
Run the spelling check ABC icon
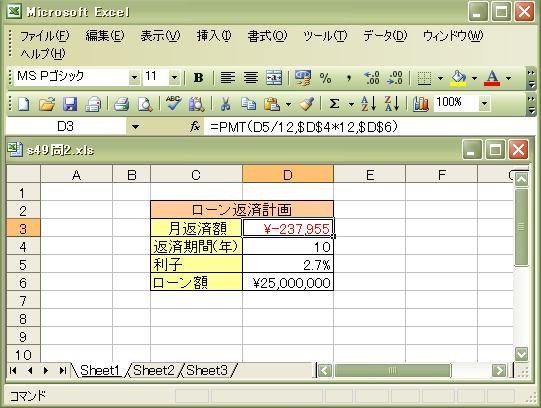pyautogui.click(x=174, y=103)
